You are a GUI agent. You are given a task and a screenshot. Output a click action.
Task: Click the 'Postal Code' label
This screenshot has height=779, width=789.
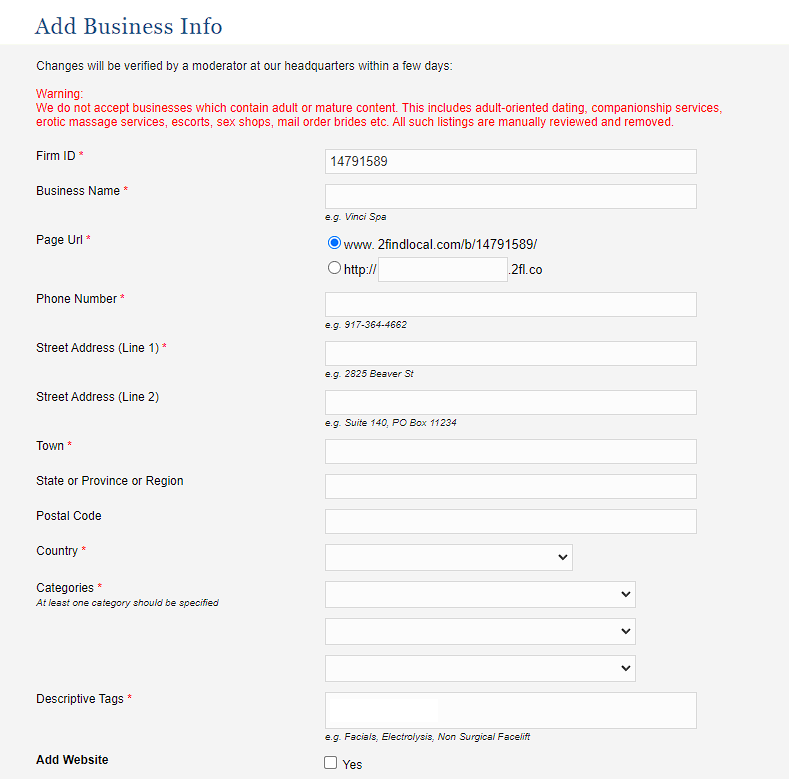(68, 516)
